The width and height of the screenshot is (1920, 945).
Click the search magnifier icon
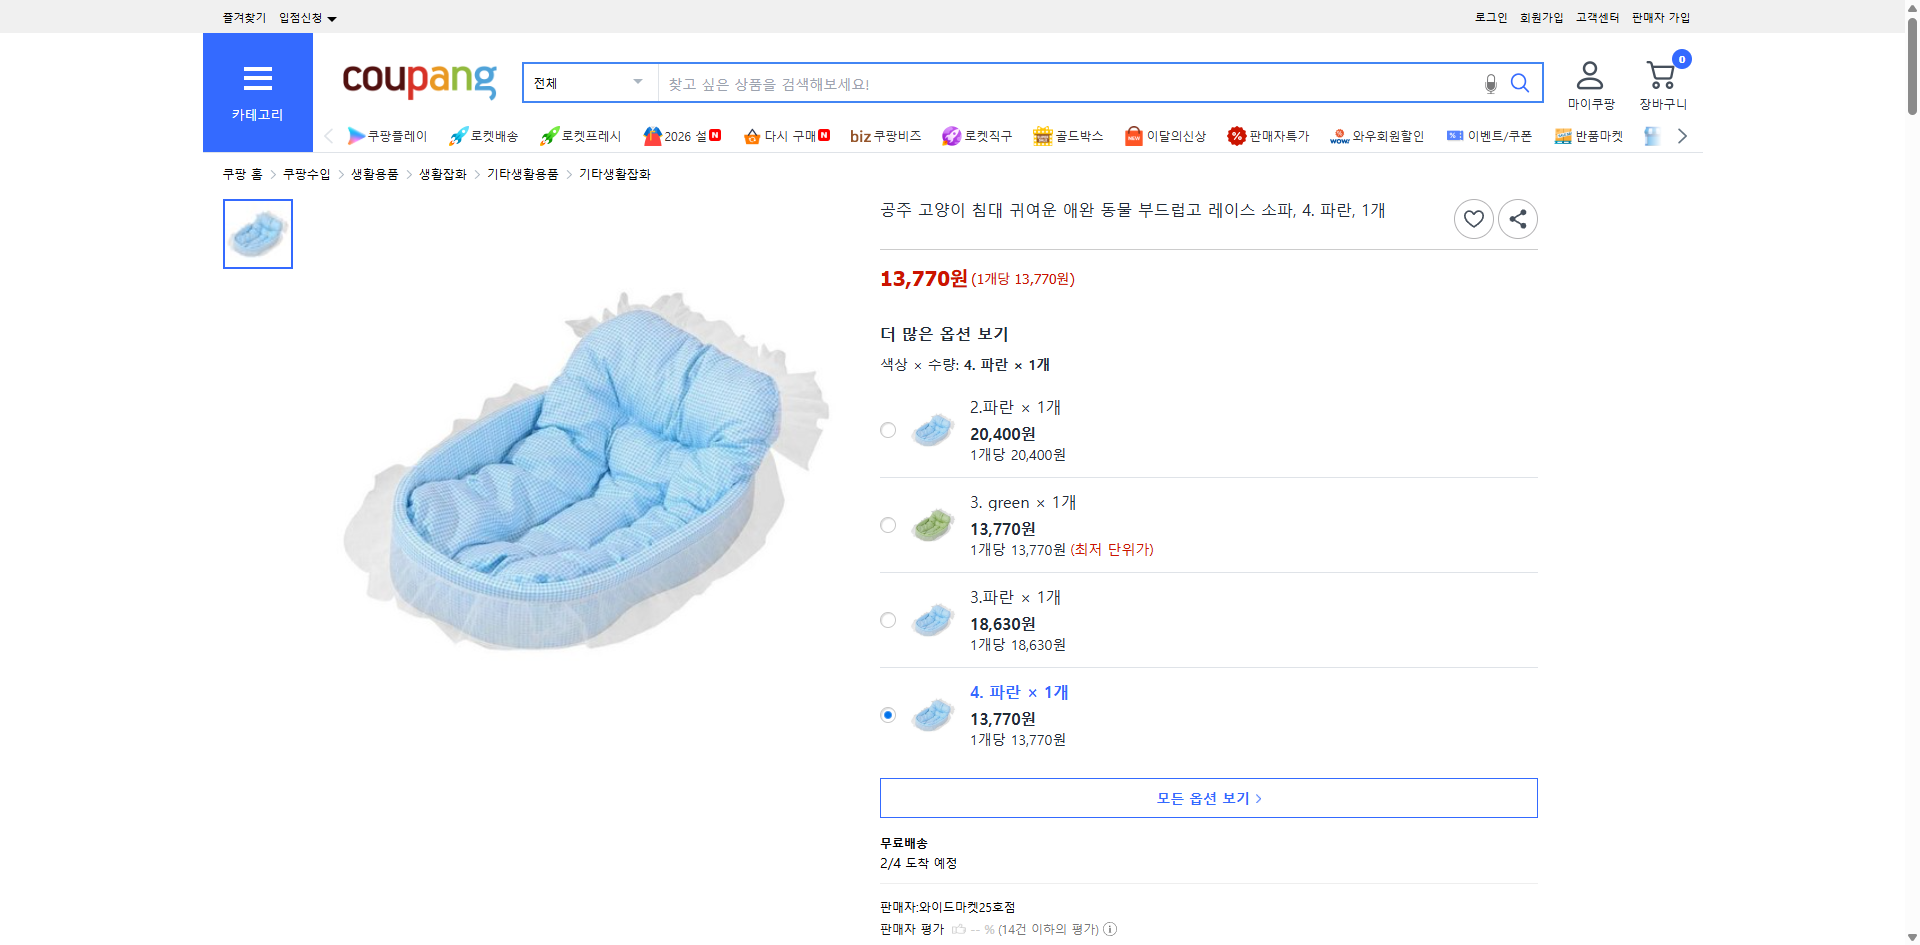click(x=1520, y=83)
